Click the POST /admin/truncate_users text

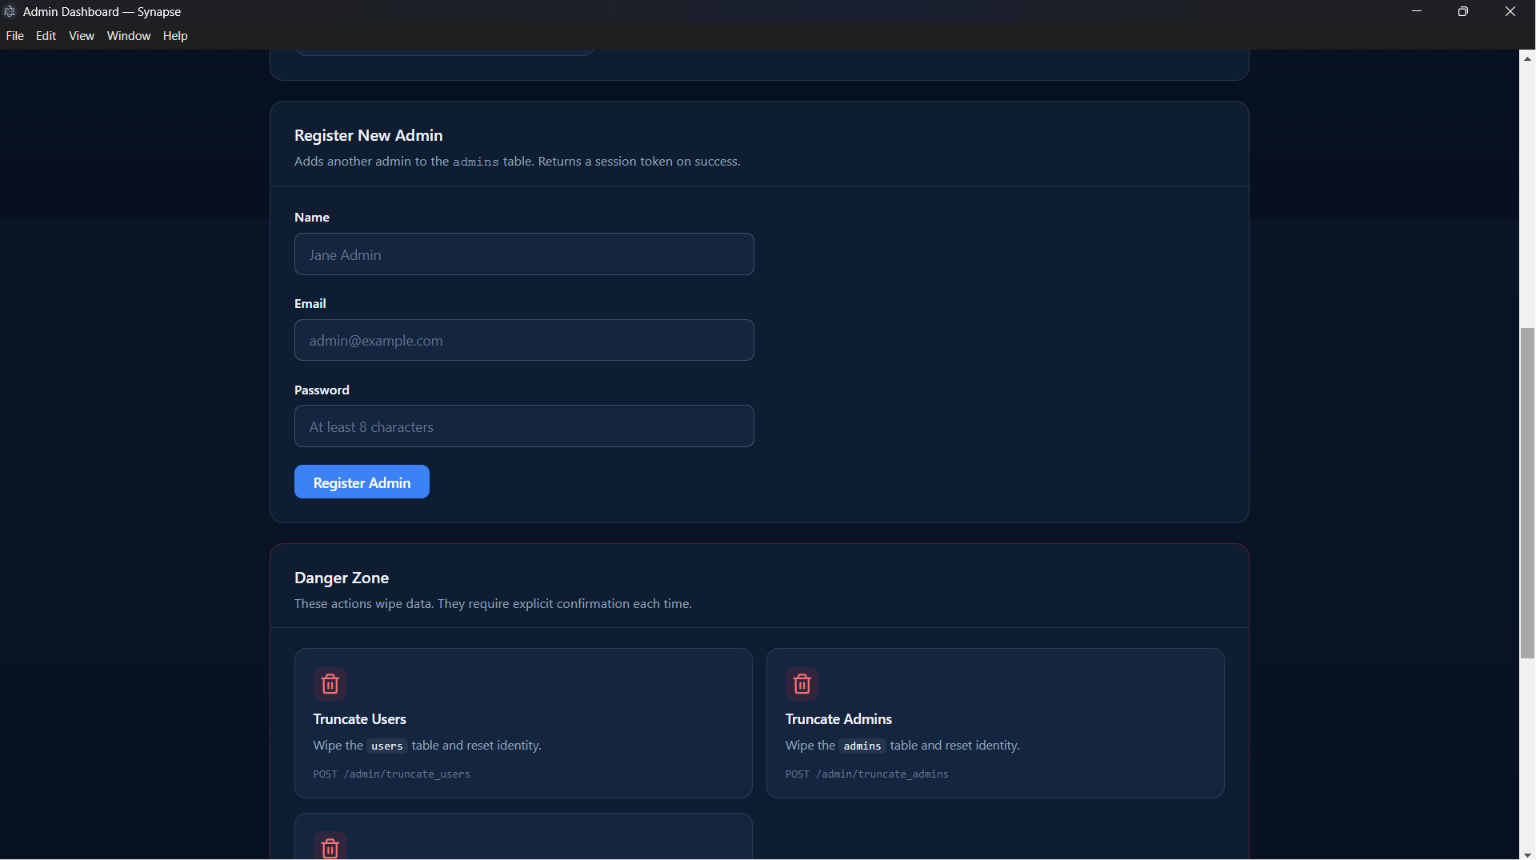pyautogui.click(x=391, y=774)
